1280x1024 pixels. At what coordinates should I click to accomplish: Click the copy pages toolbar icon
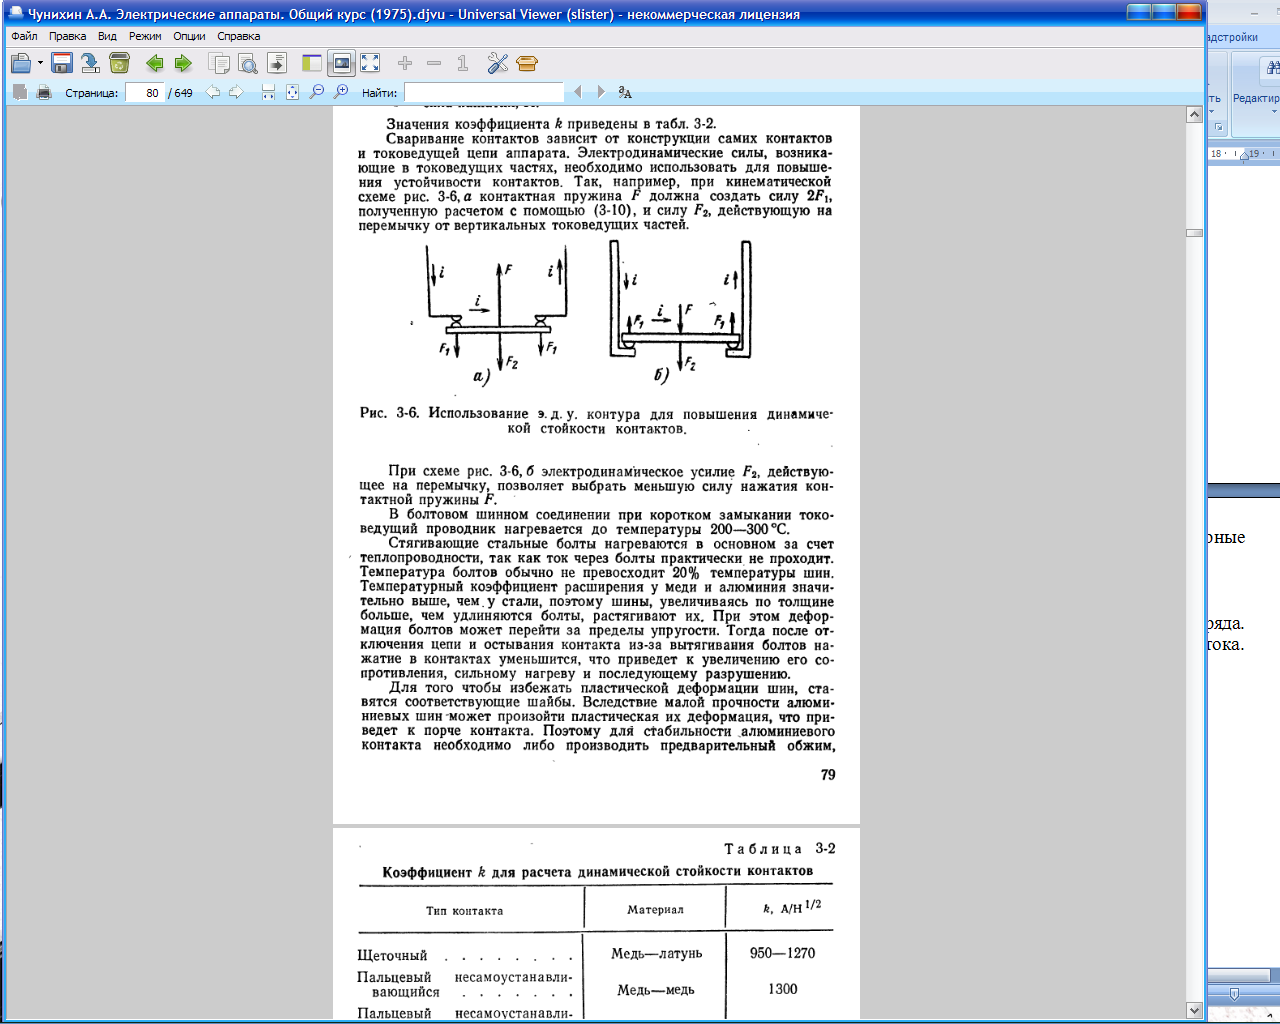219,63
